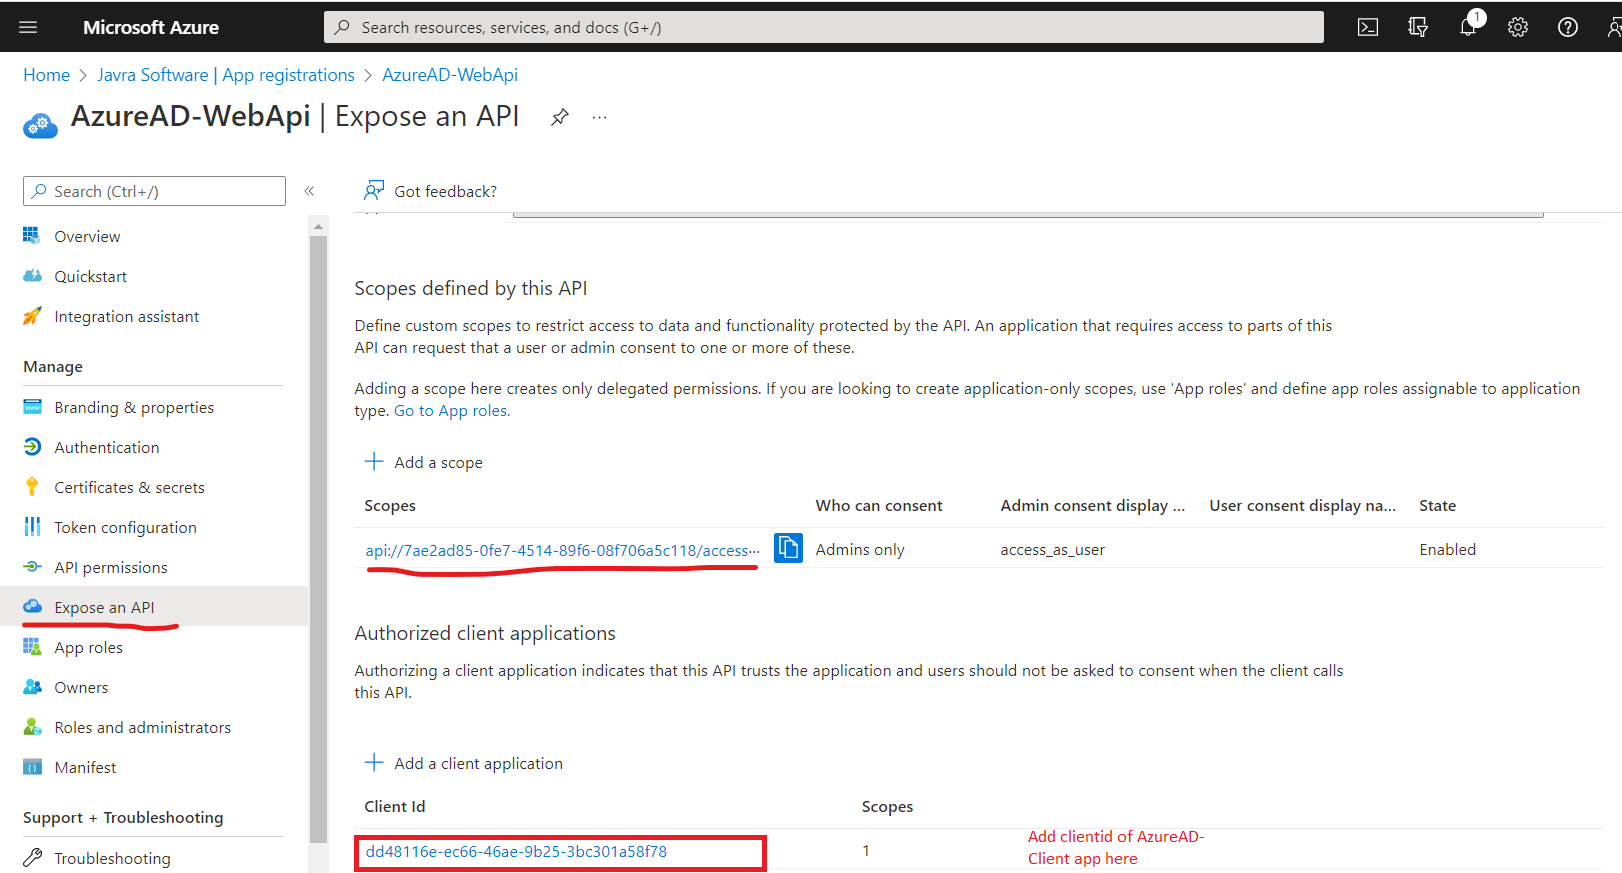The width and height of the screenshot is (1622, 873).
Task: Click the Branding & properties icon
Action: tap(32, 407)
